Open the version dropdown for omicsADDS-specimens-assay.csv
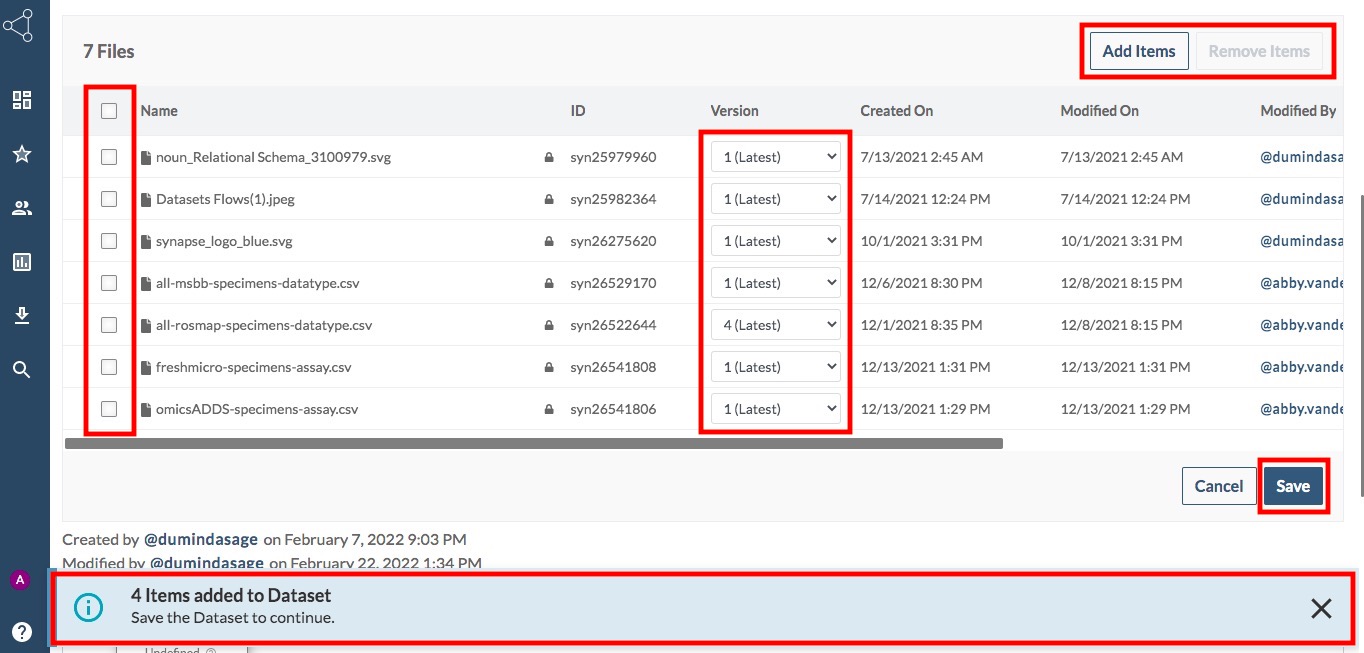 pos(775,408)
